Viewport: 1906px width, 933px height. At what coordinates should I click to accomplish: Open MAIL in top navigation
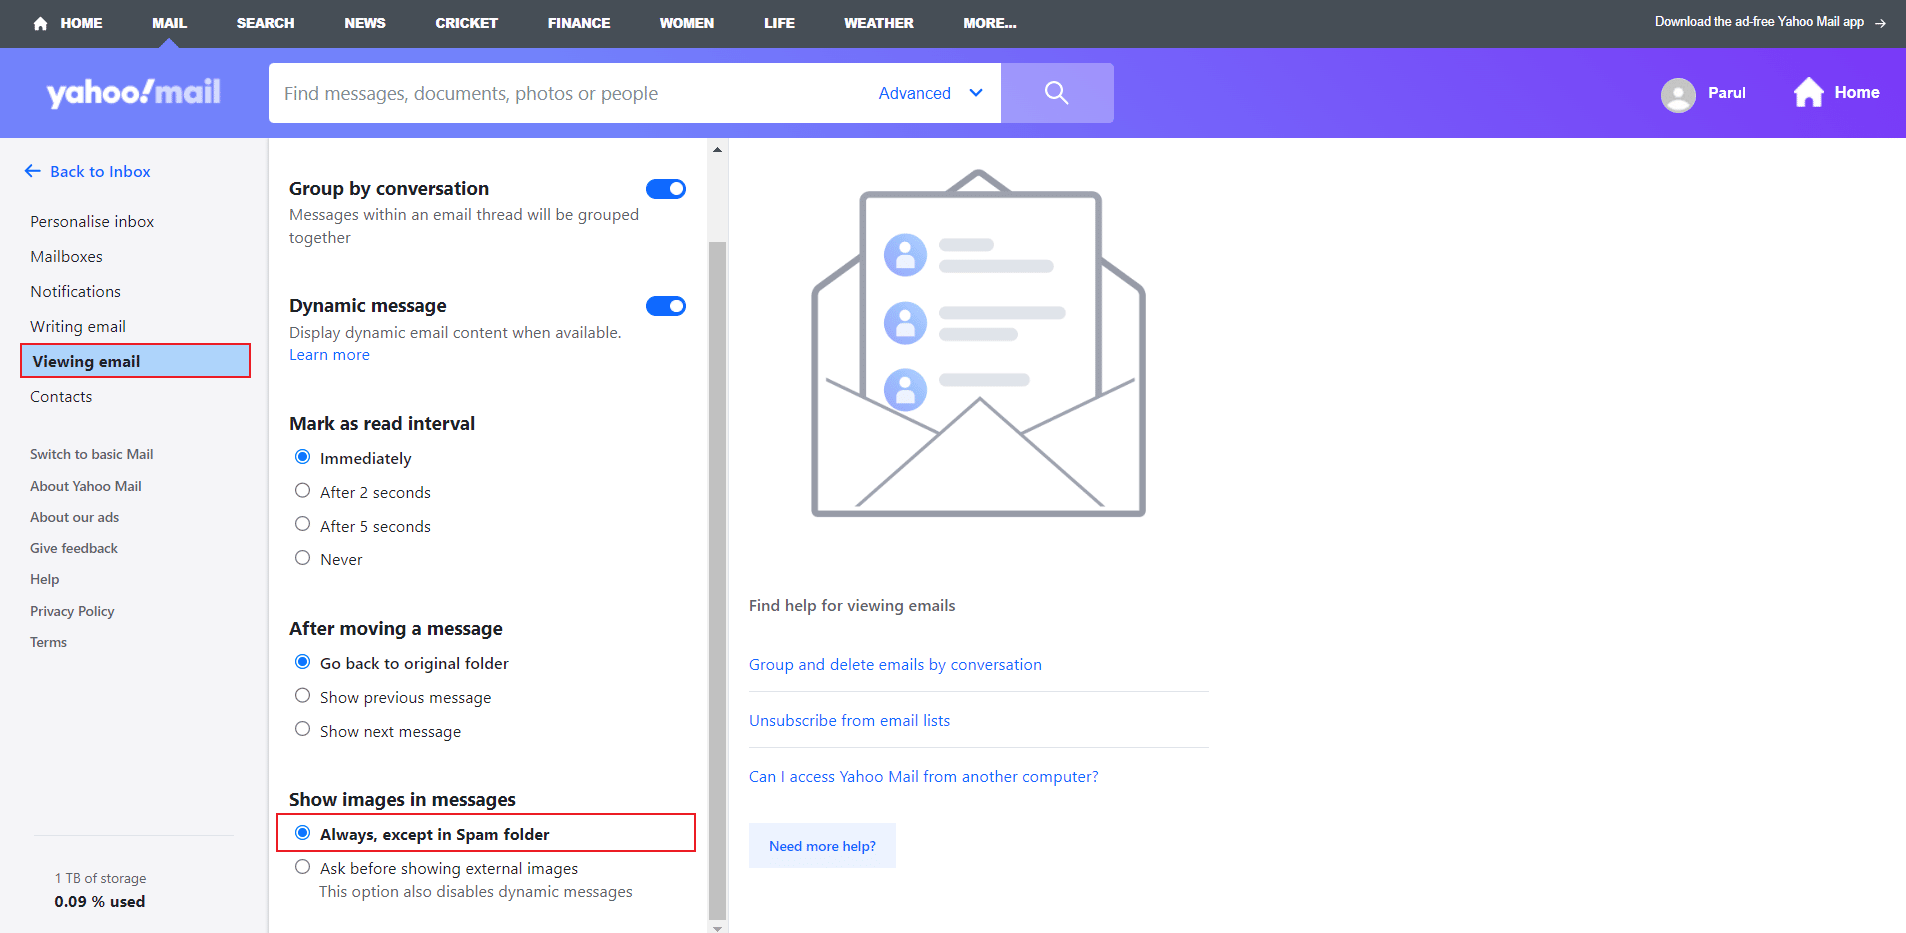tap(169, 23)
